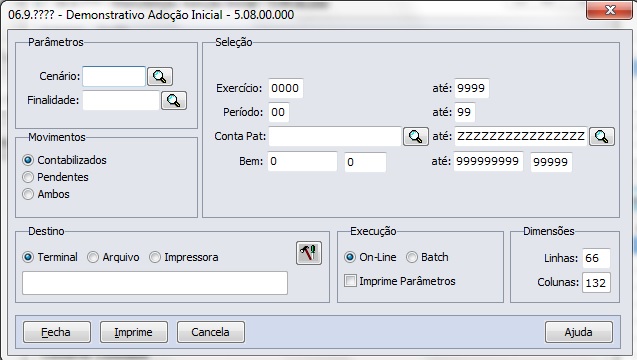Choose Impressora as destination

click(184, 257)
